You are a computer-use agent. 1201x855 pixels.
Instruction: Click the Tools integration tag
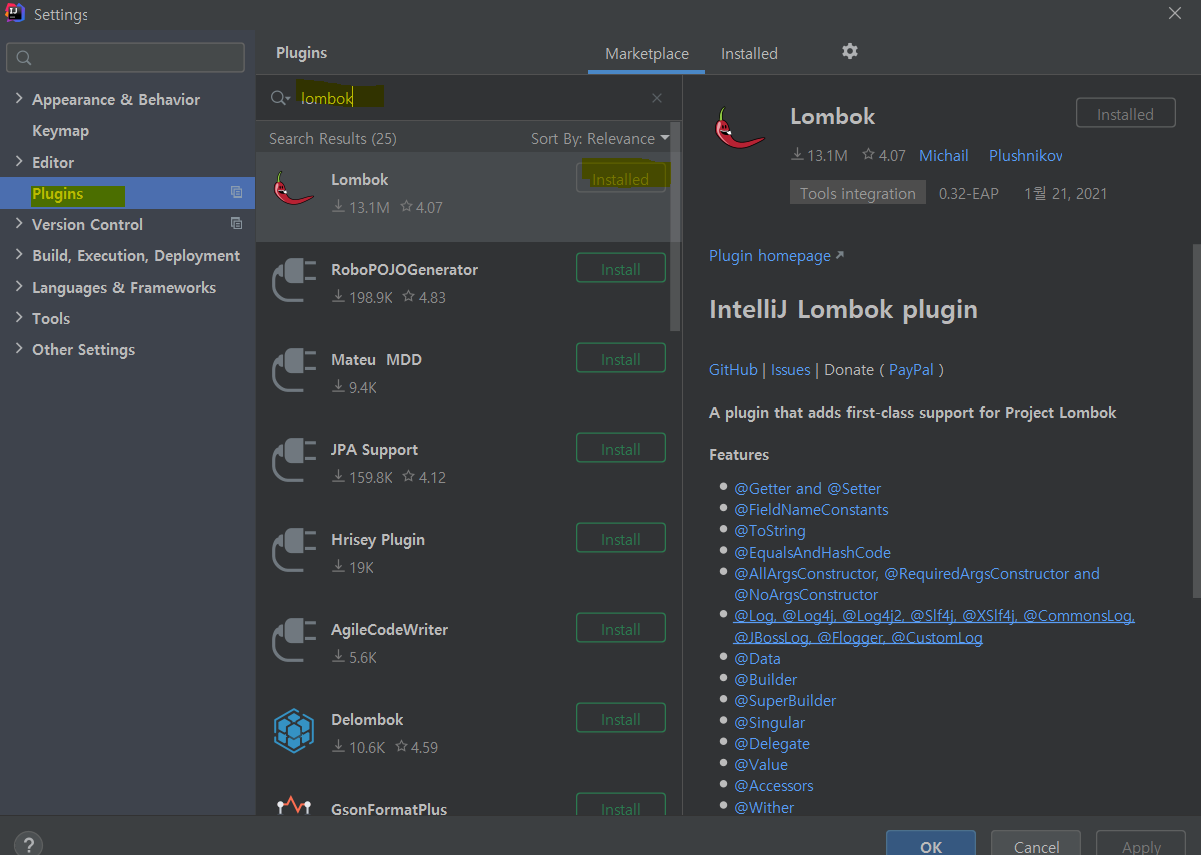coord(857,193)
